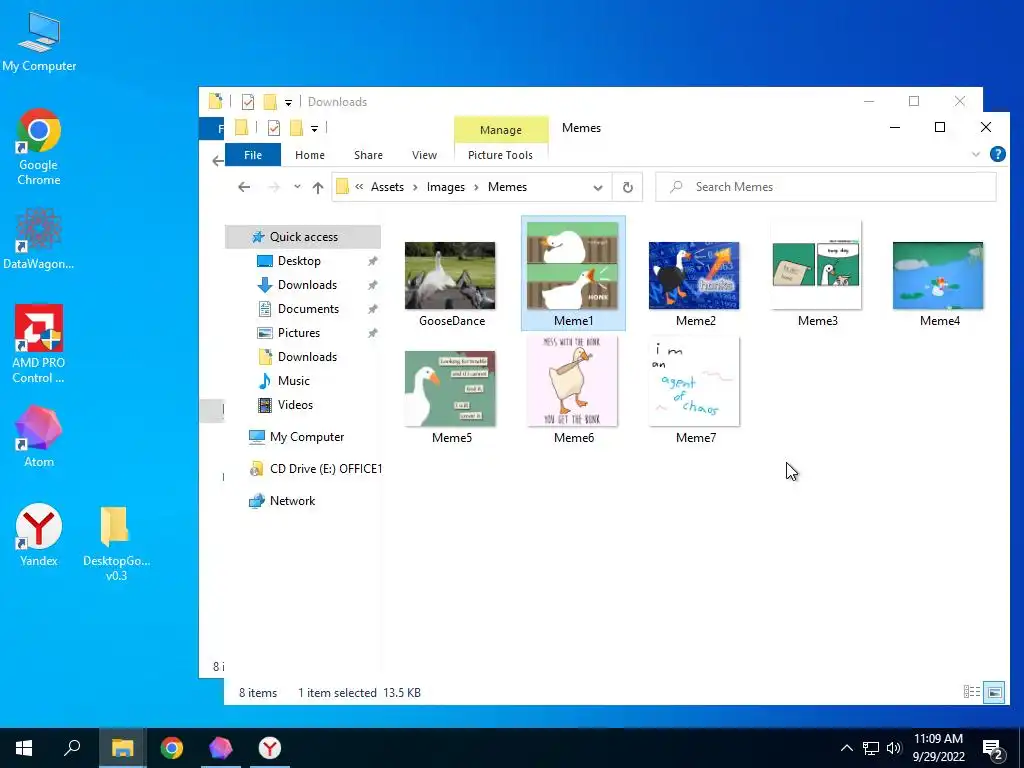The height and width of the screenshot is (768, 1024).
Task: Open the volume speaker tray icon
Action: pyautogui.click(x=894, y=748)
